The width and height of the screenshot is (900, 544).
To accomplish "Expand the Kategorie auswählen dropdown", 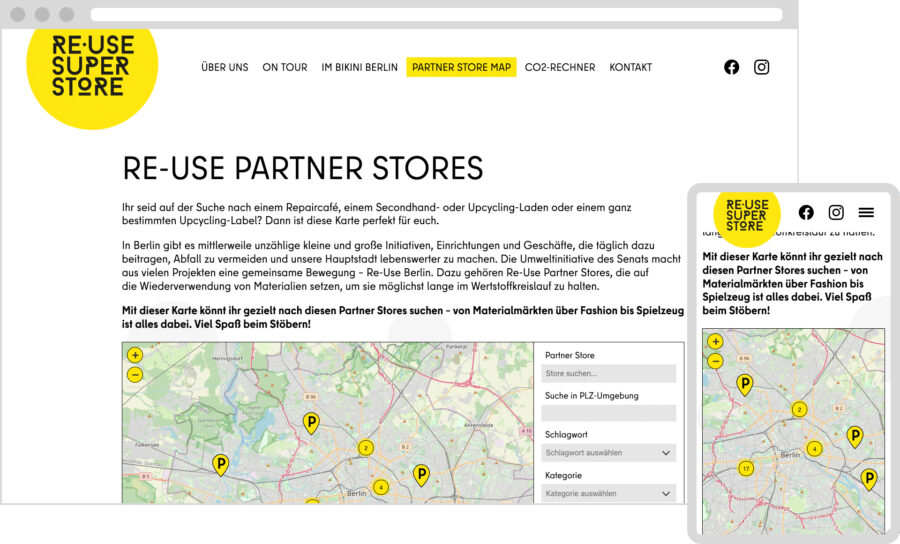I will click(x=608, y=494).
